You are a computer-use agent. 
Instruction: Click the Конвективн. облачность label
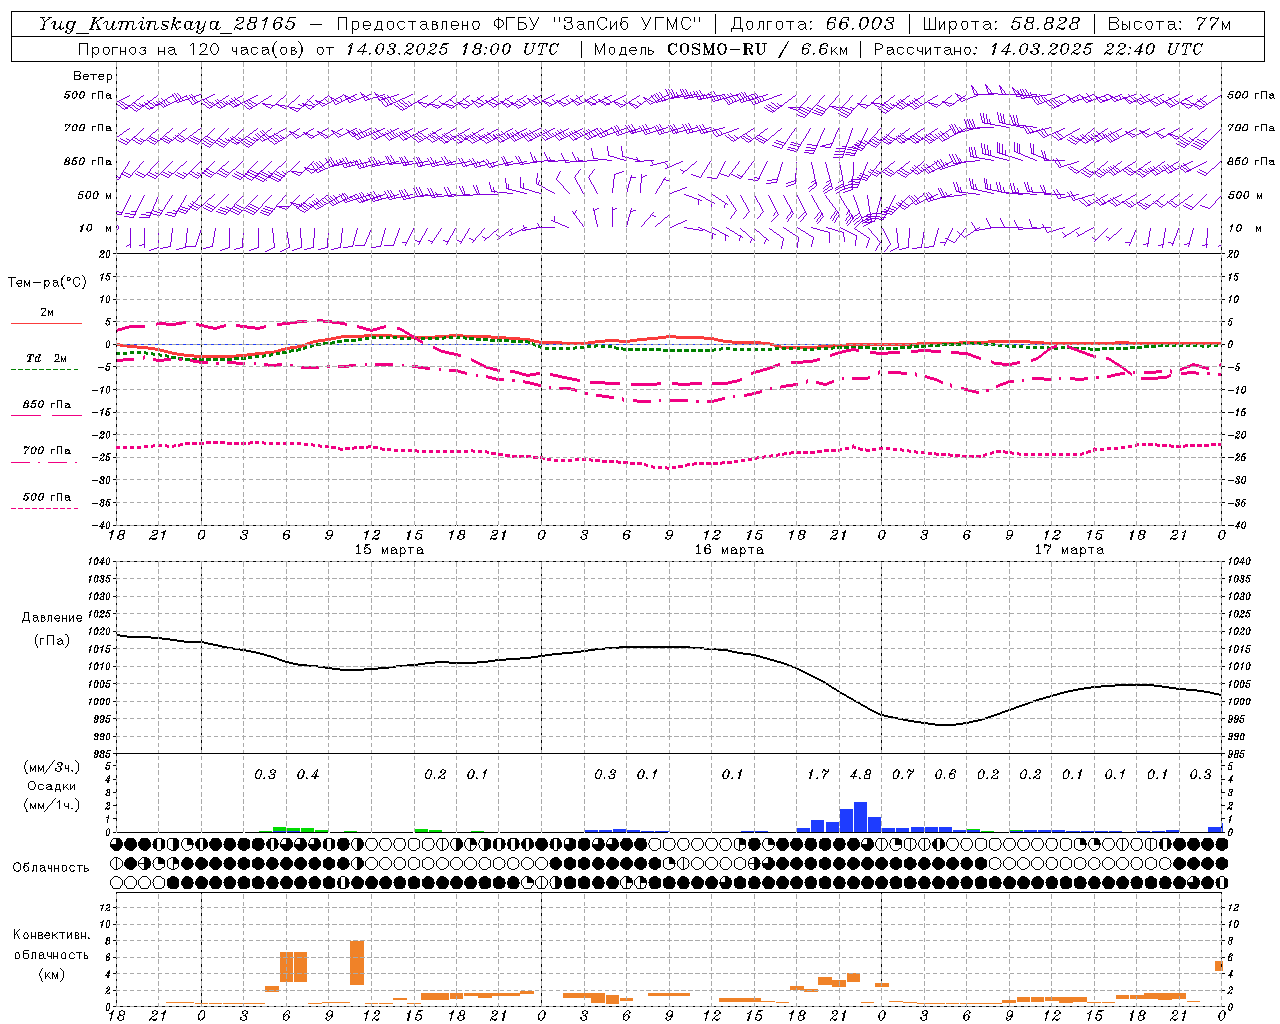pos(51,945)
